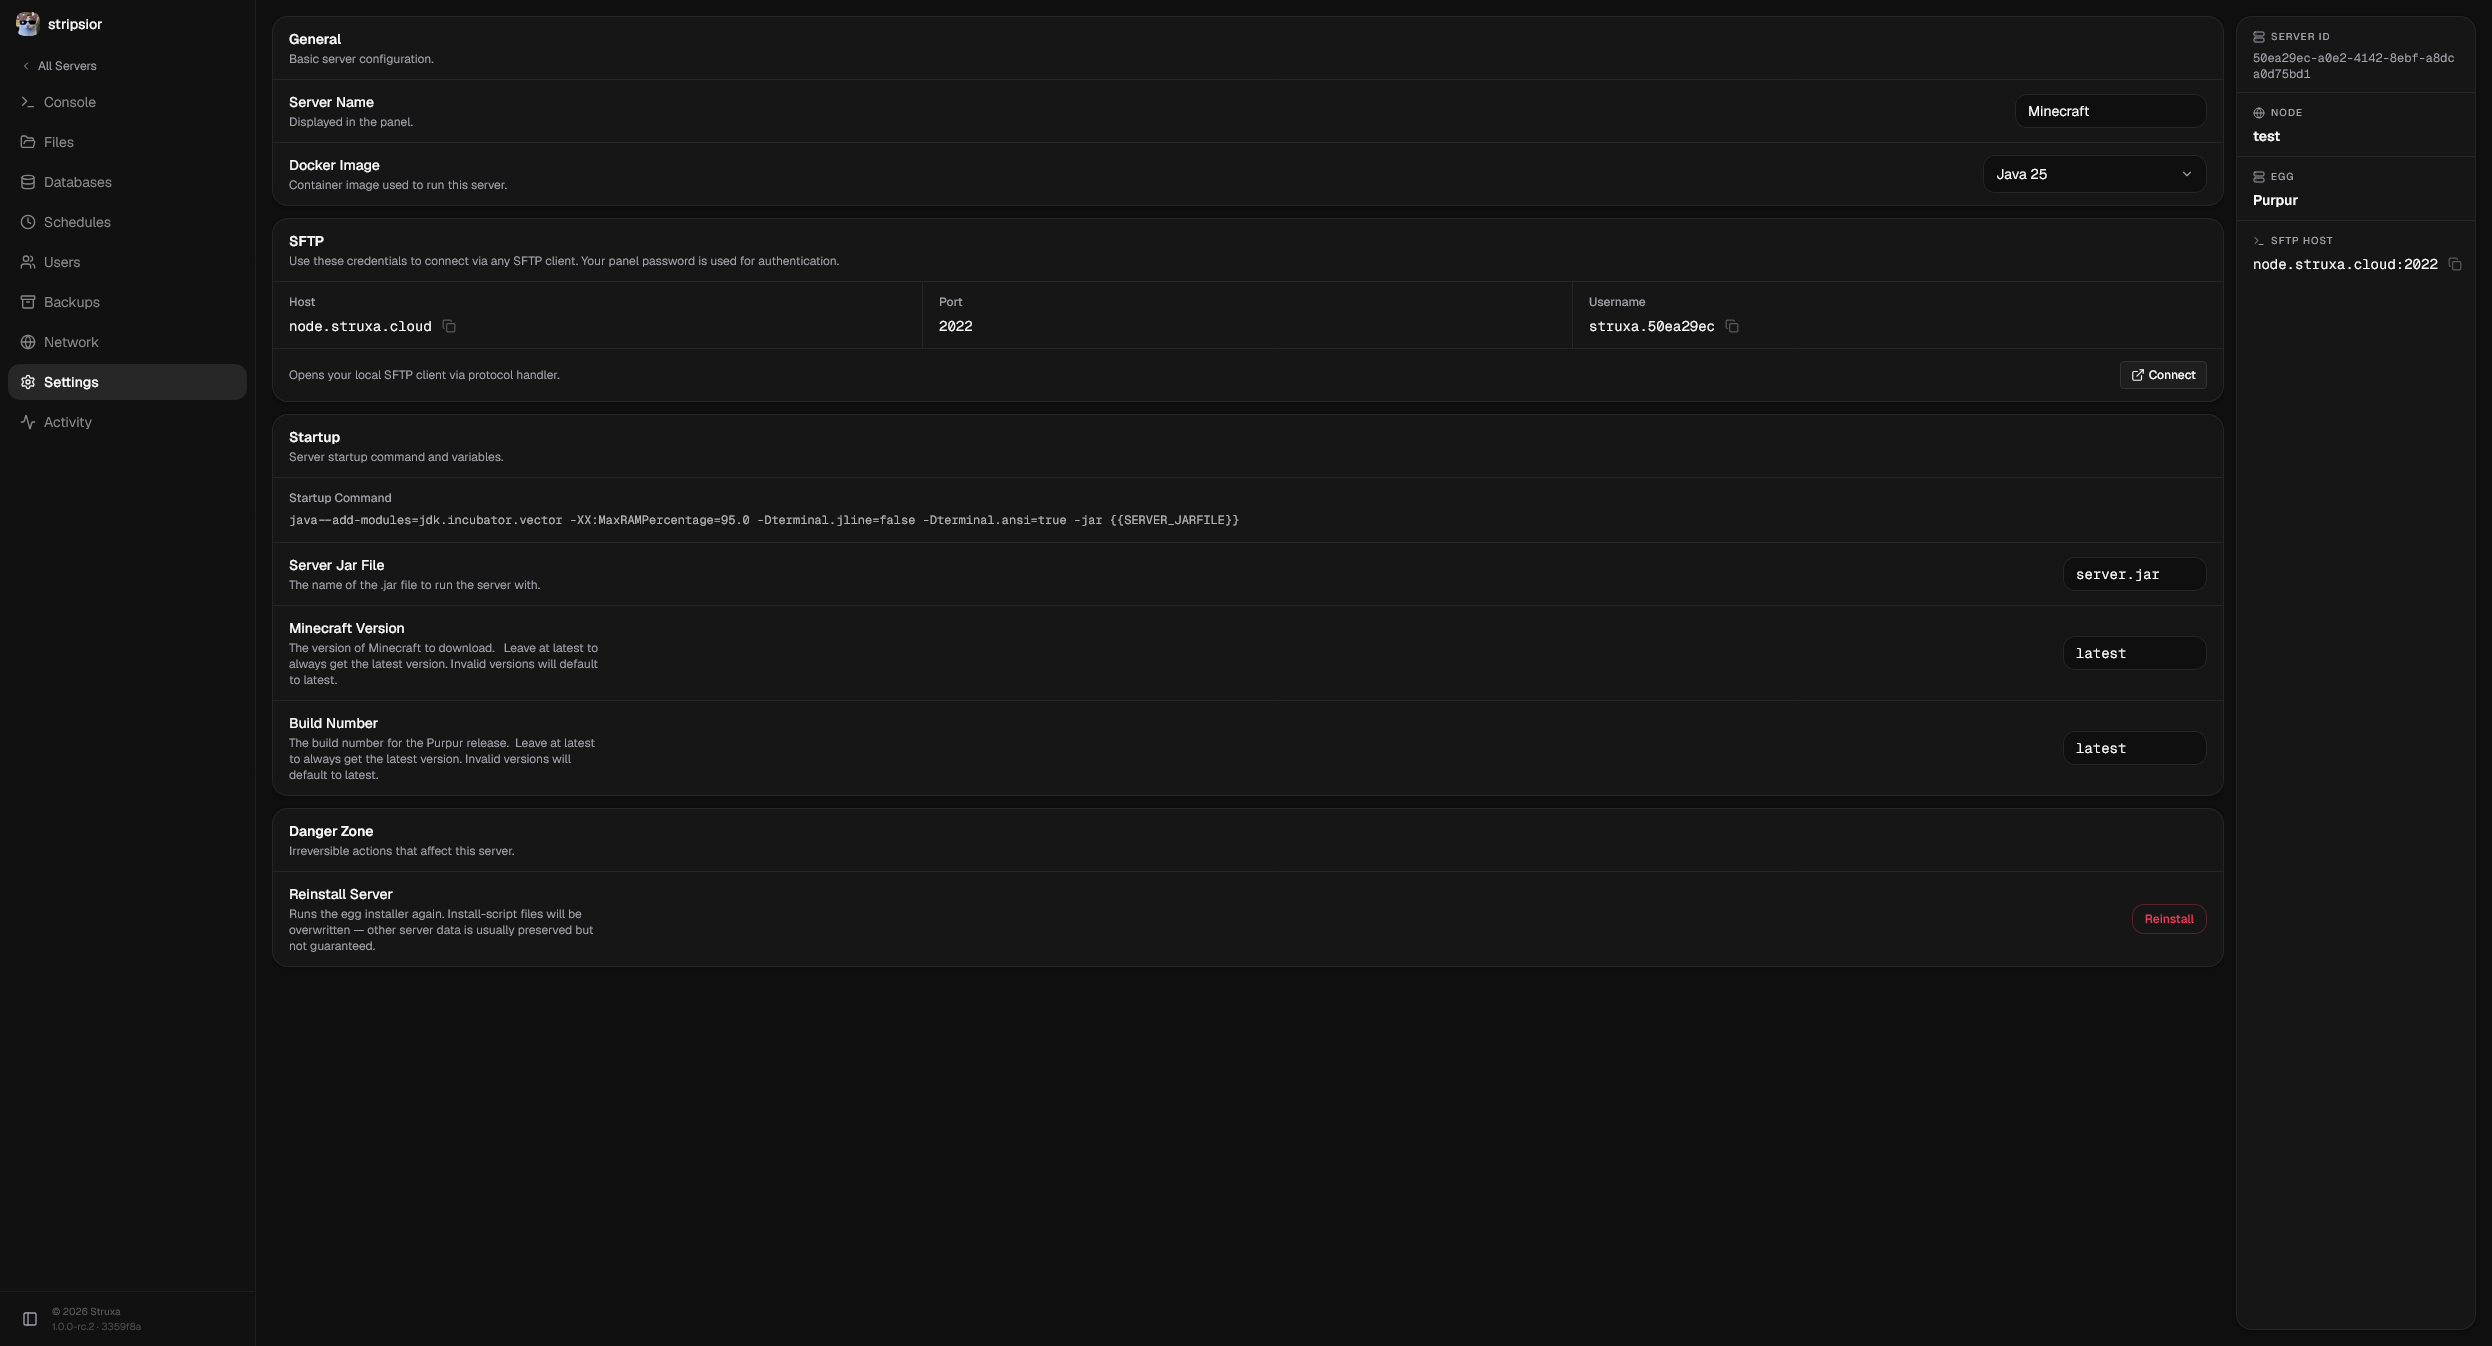Edit the Server Name field
Screen dimensions: 2492x1346
[x=2110, y=111]
